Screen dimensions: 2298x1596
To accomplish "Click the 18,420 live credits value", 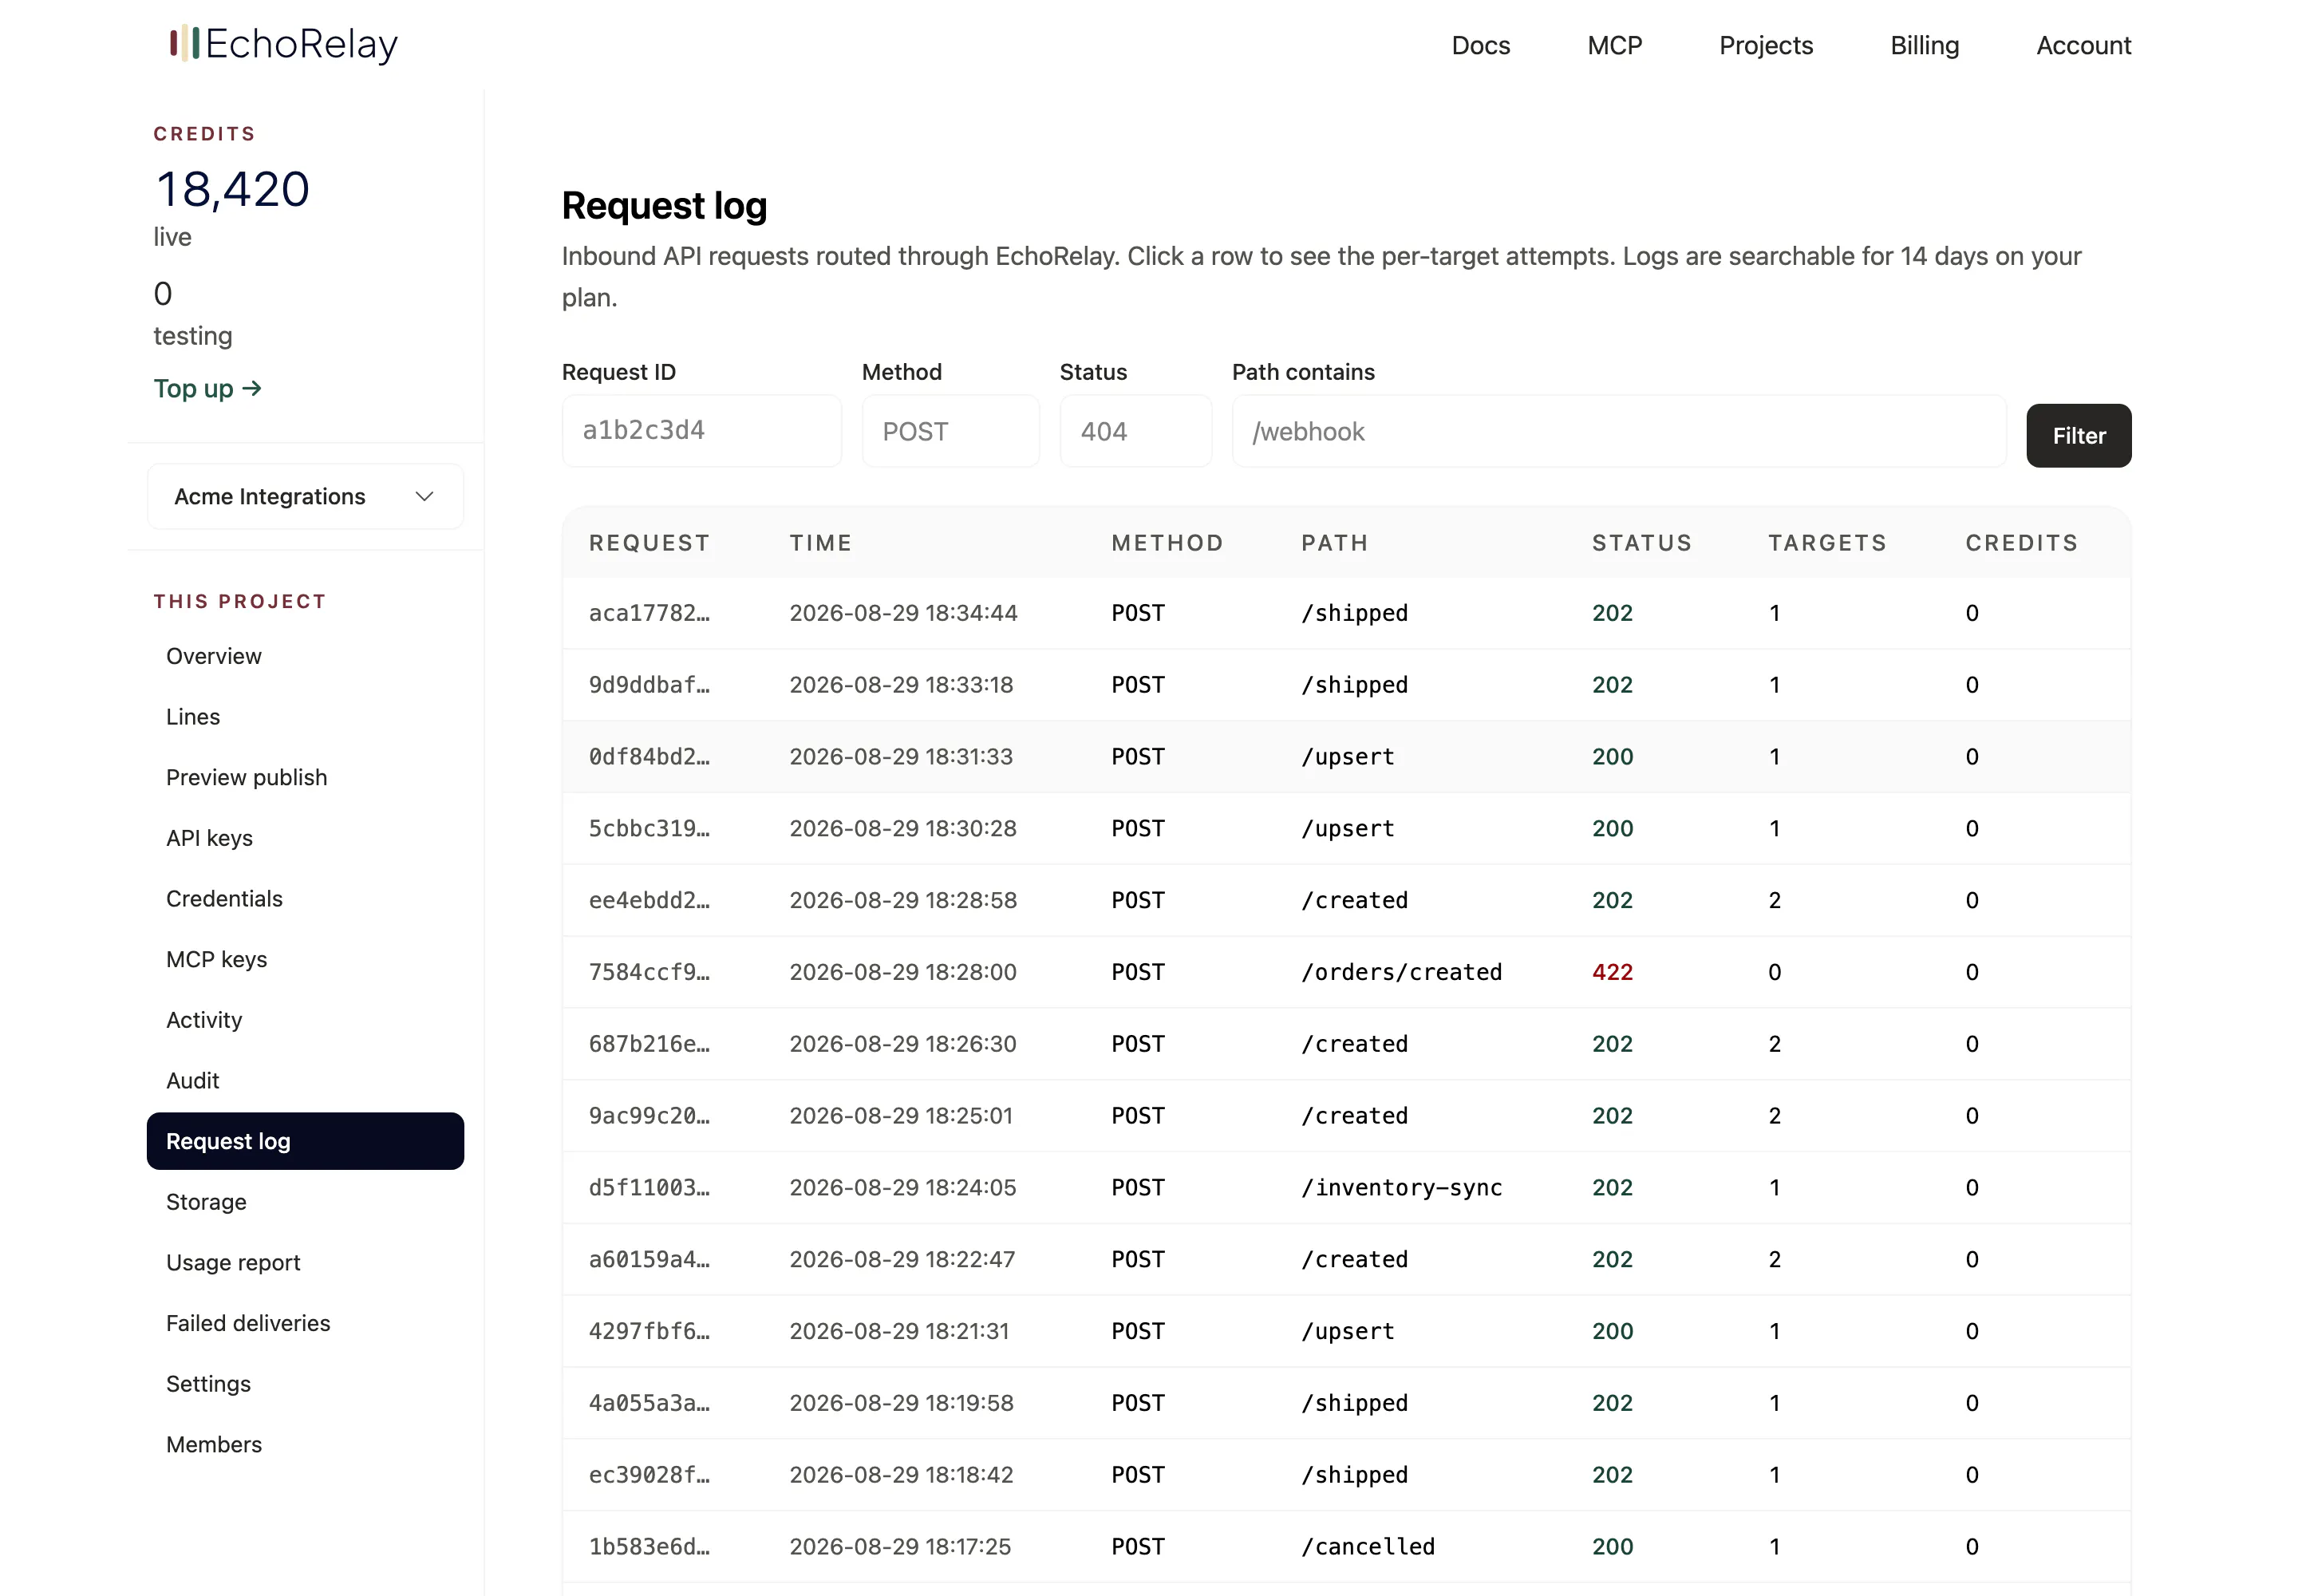I will 233,189.
